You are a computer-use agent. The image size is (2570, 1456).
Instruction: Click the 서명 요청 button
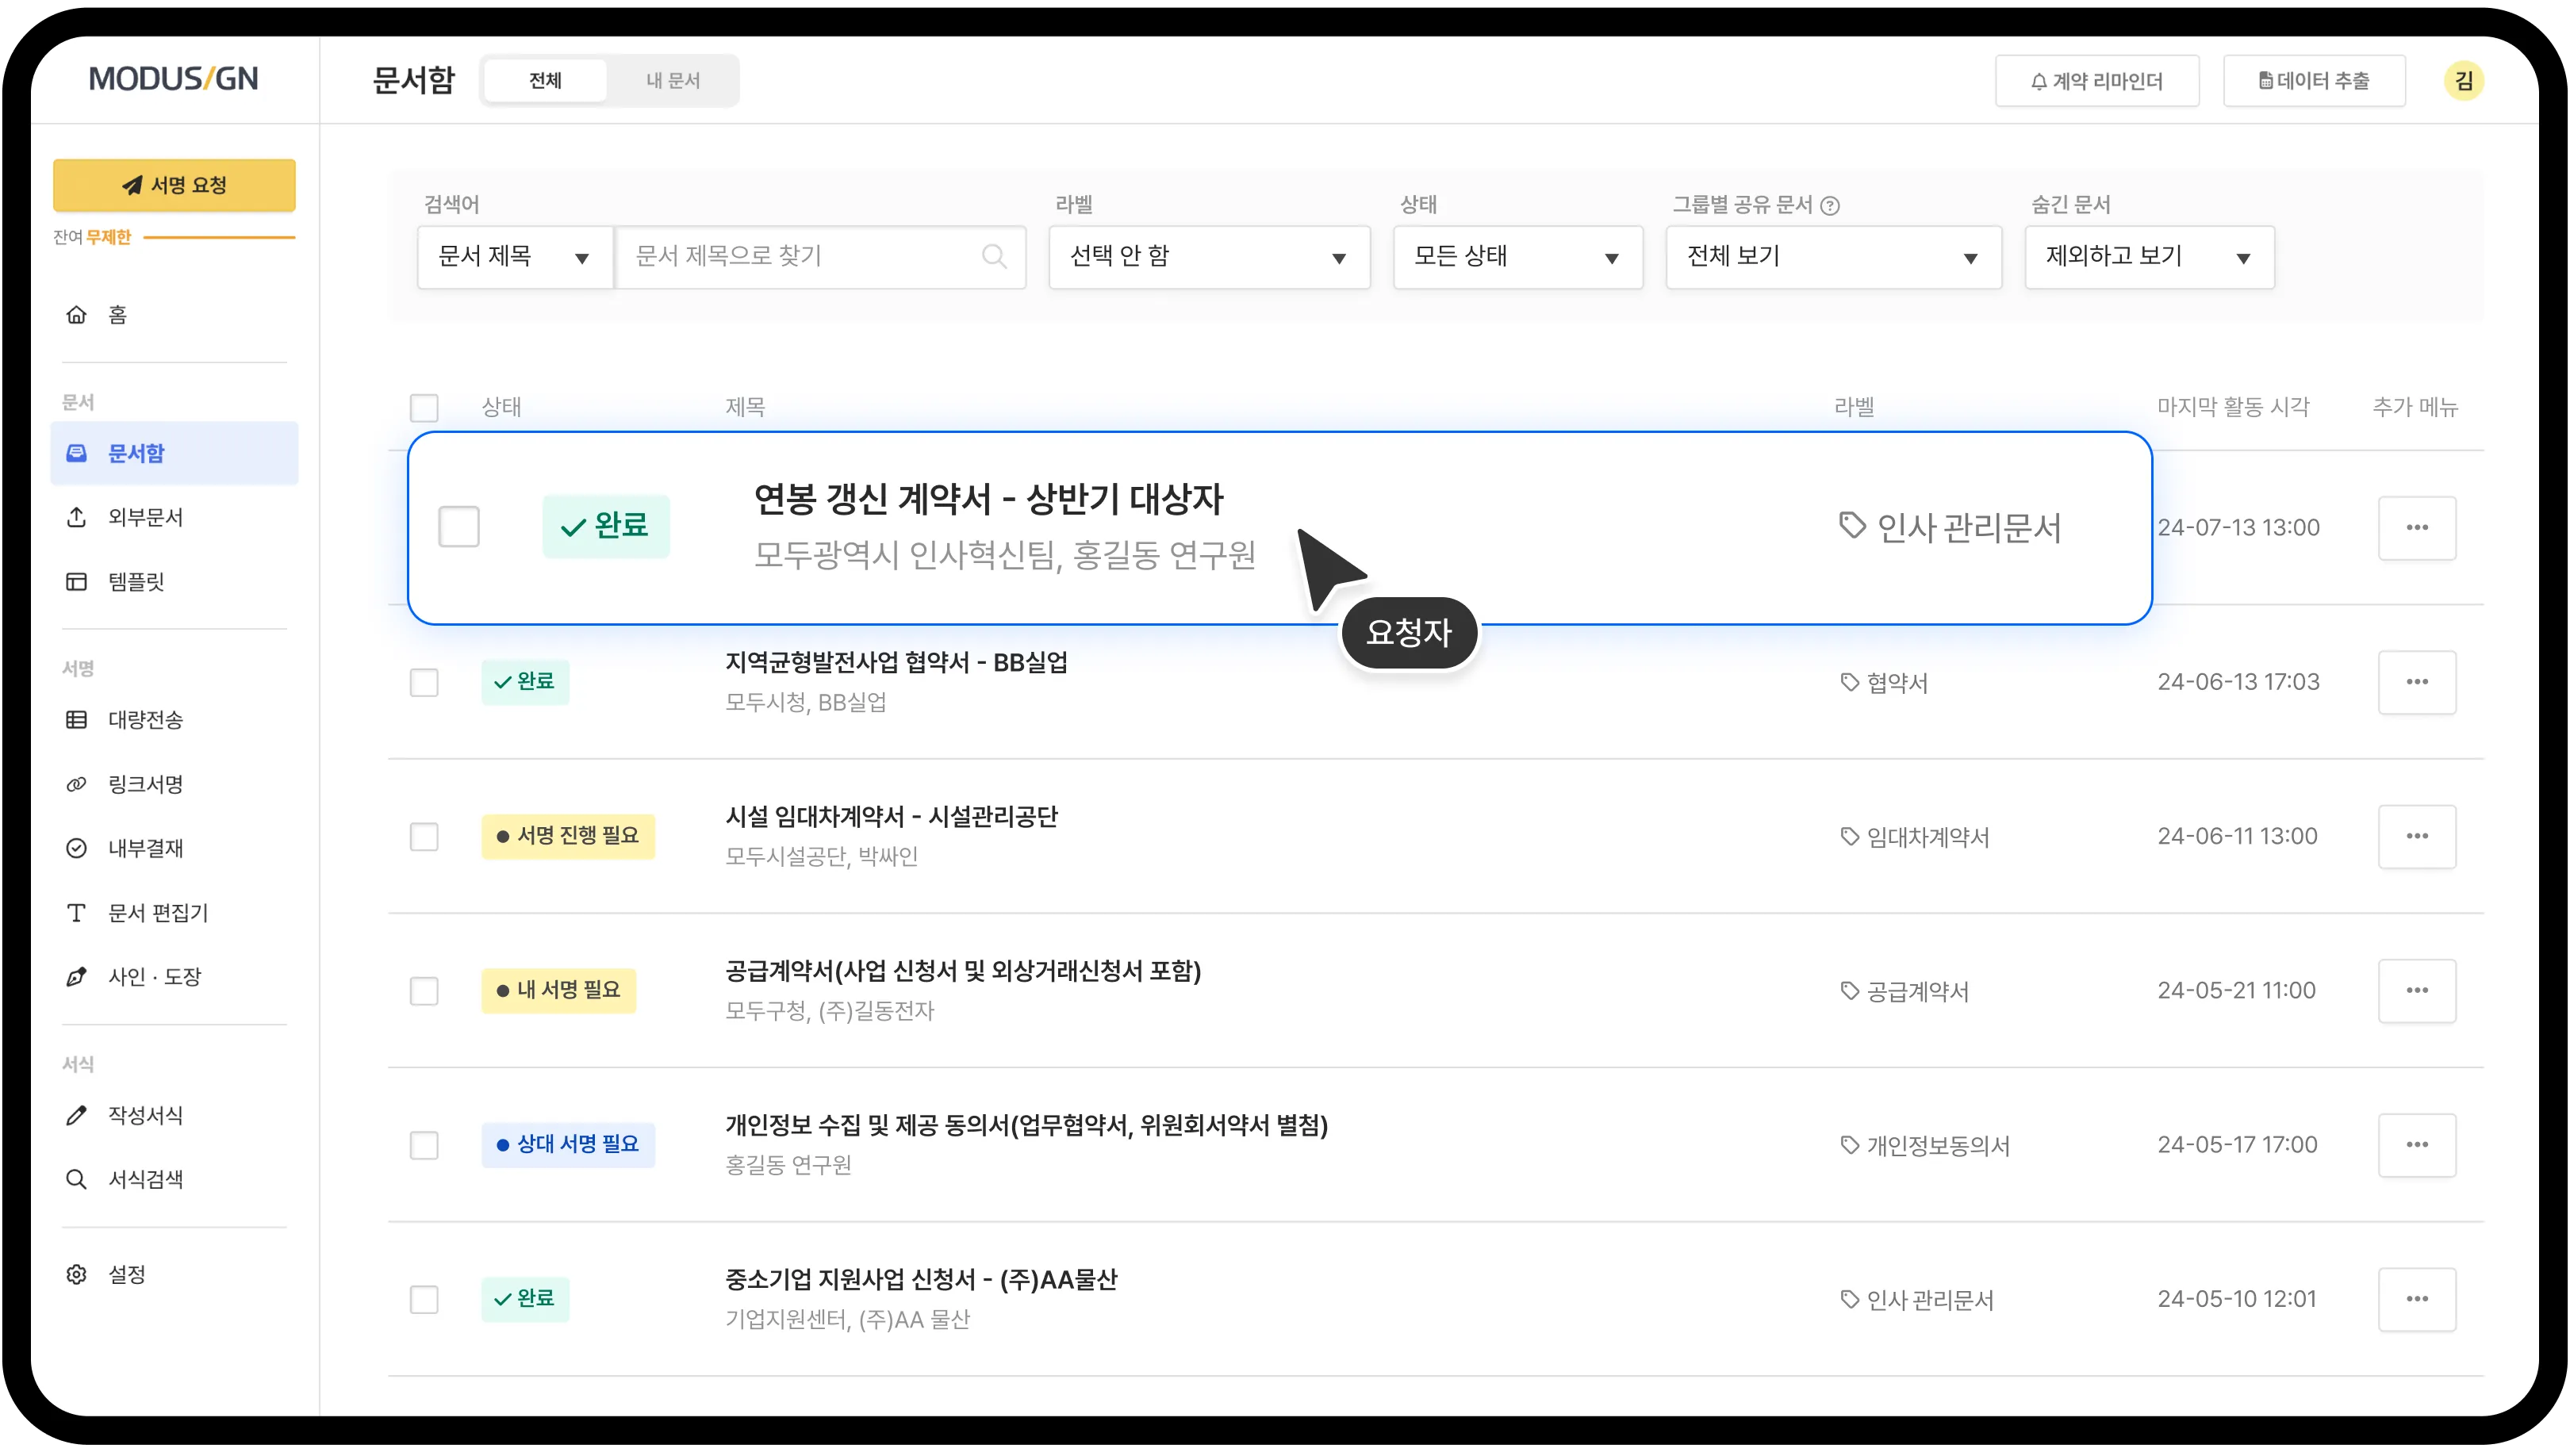(174, 184)
